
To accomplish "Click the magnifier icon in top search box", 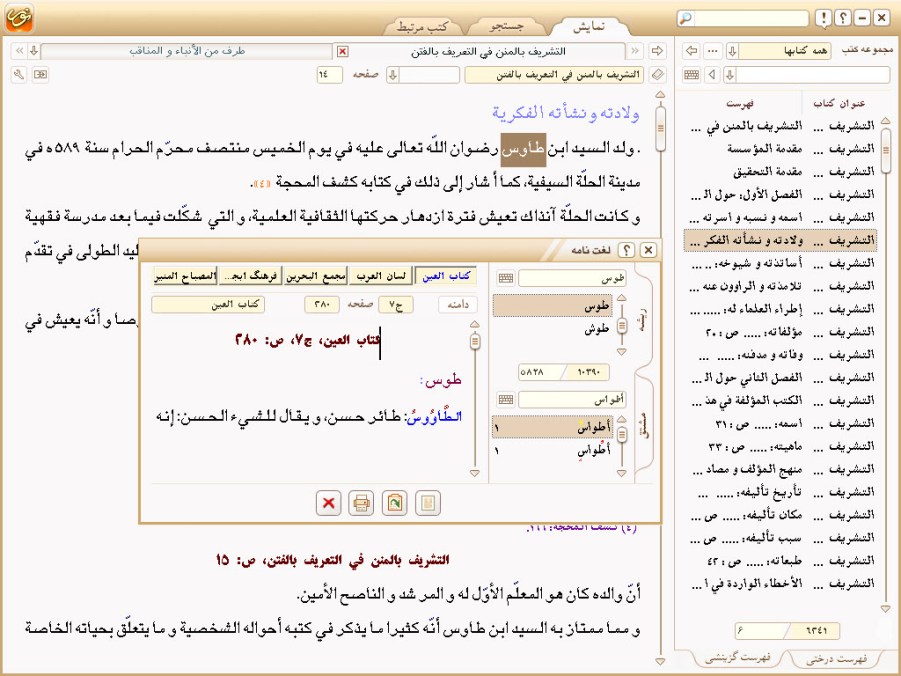I will [x=686, y=18].
